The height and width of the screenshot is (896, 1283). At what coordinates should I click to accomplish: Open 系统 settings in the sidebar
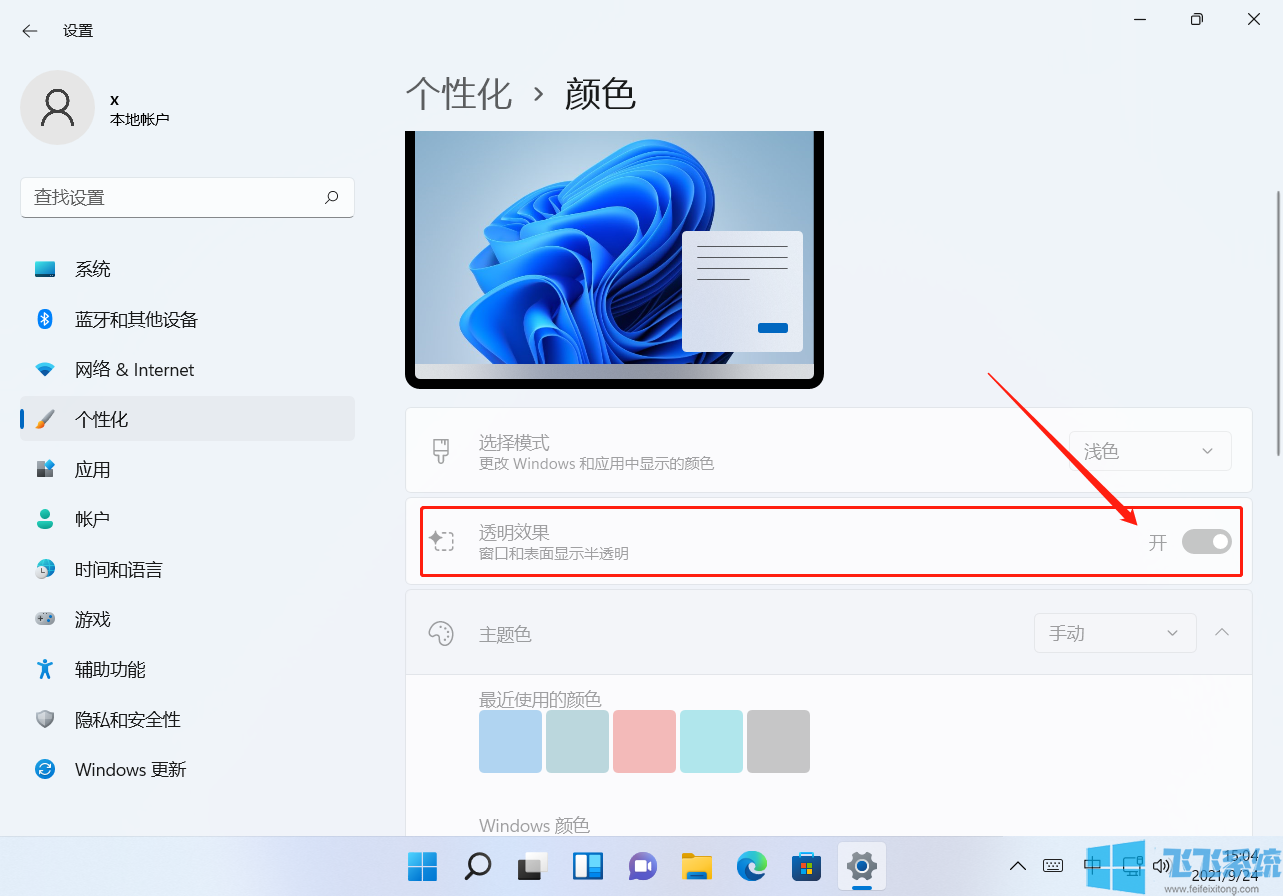click(x=93, y=268)
